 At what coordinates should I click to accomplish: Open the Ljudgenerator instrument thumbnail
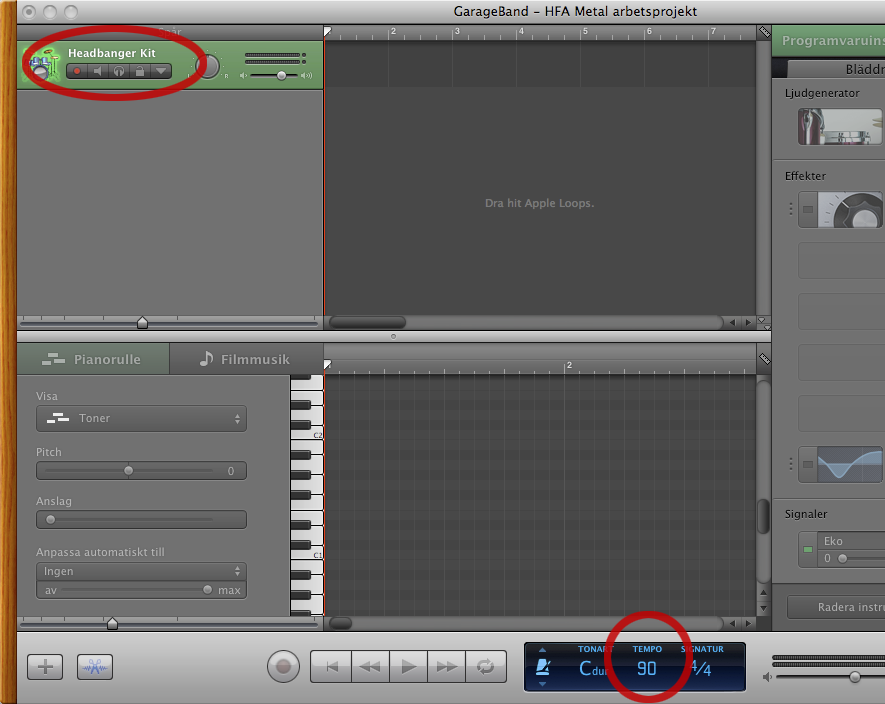(840, 126)
